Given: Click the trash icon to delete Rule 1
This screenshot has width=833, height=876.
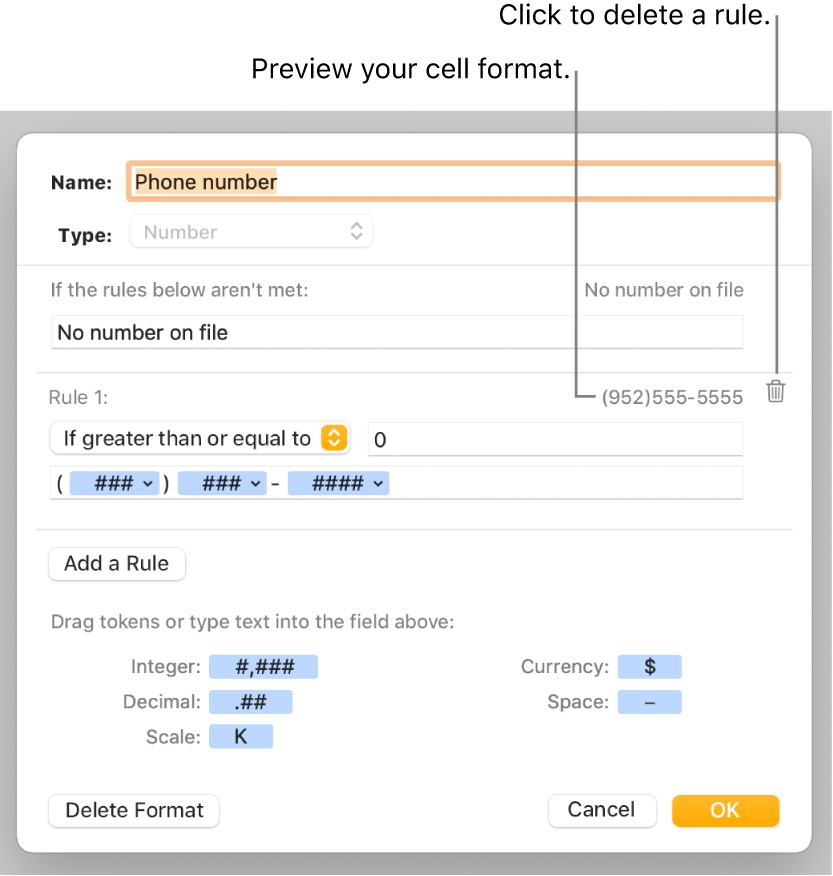Looking at the screenshot, I should pos(776,391).
